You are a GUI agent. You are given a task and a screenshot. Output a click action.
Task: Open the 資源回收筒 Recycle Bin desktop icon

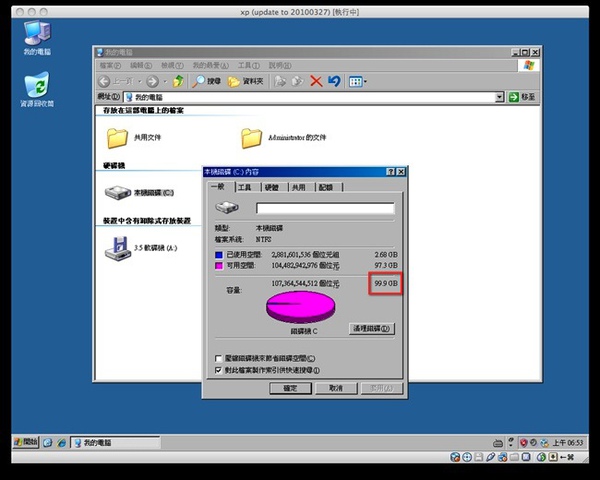[x=37, y=89]
